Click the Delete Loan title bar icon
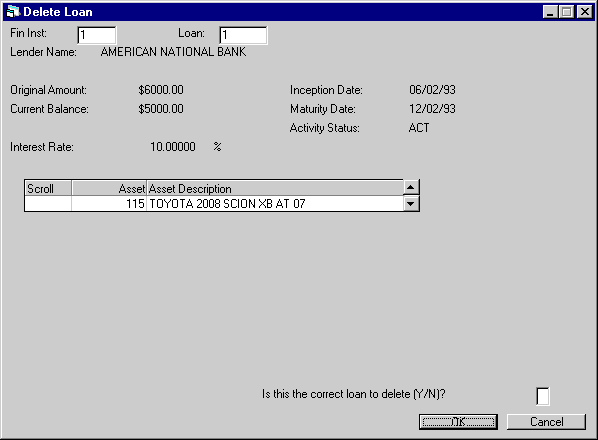This screenshot has width=598, height=440. (x=13, y=12)
